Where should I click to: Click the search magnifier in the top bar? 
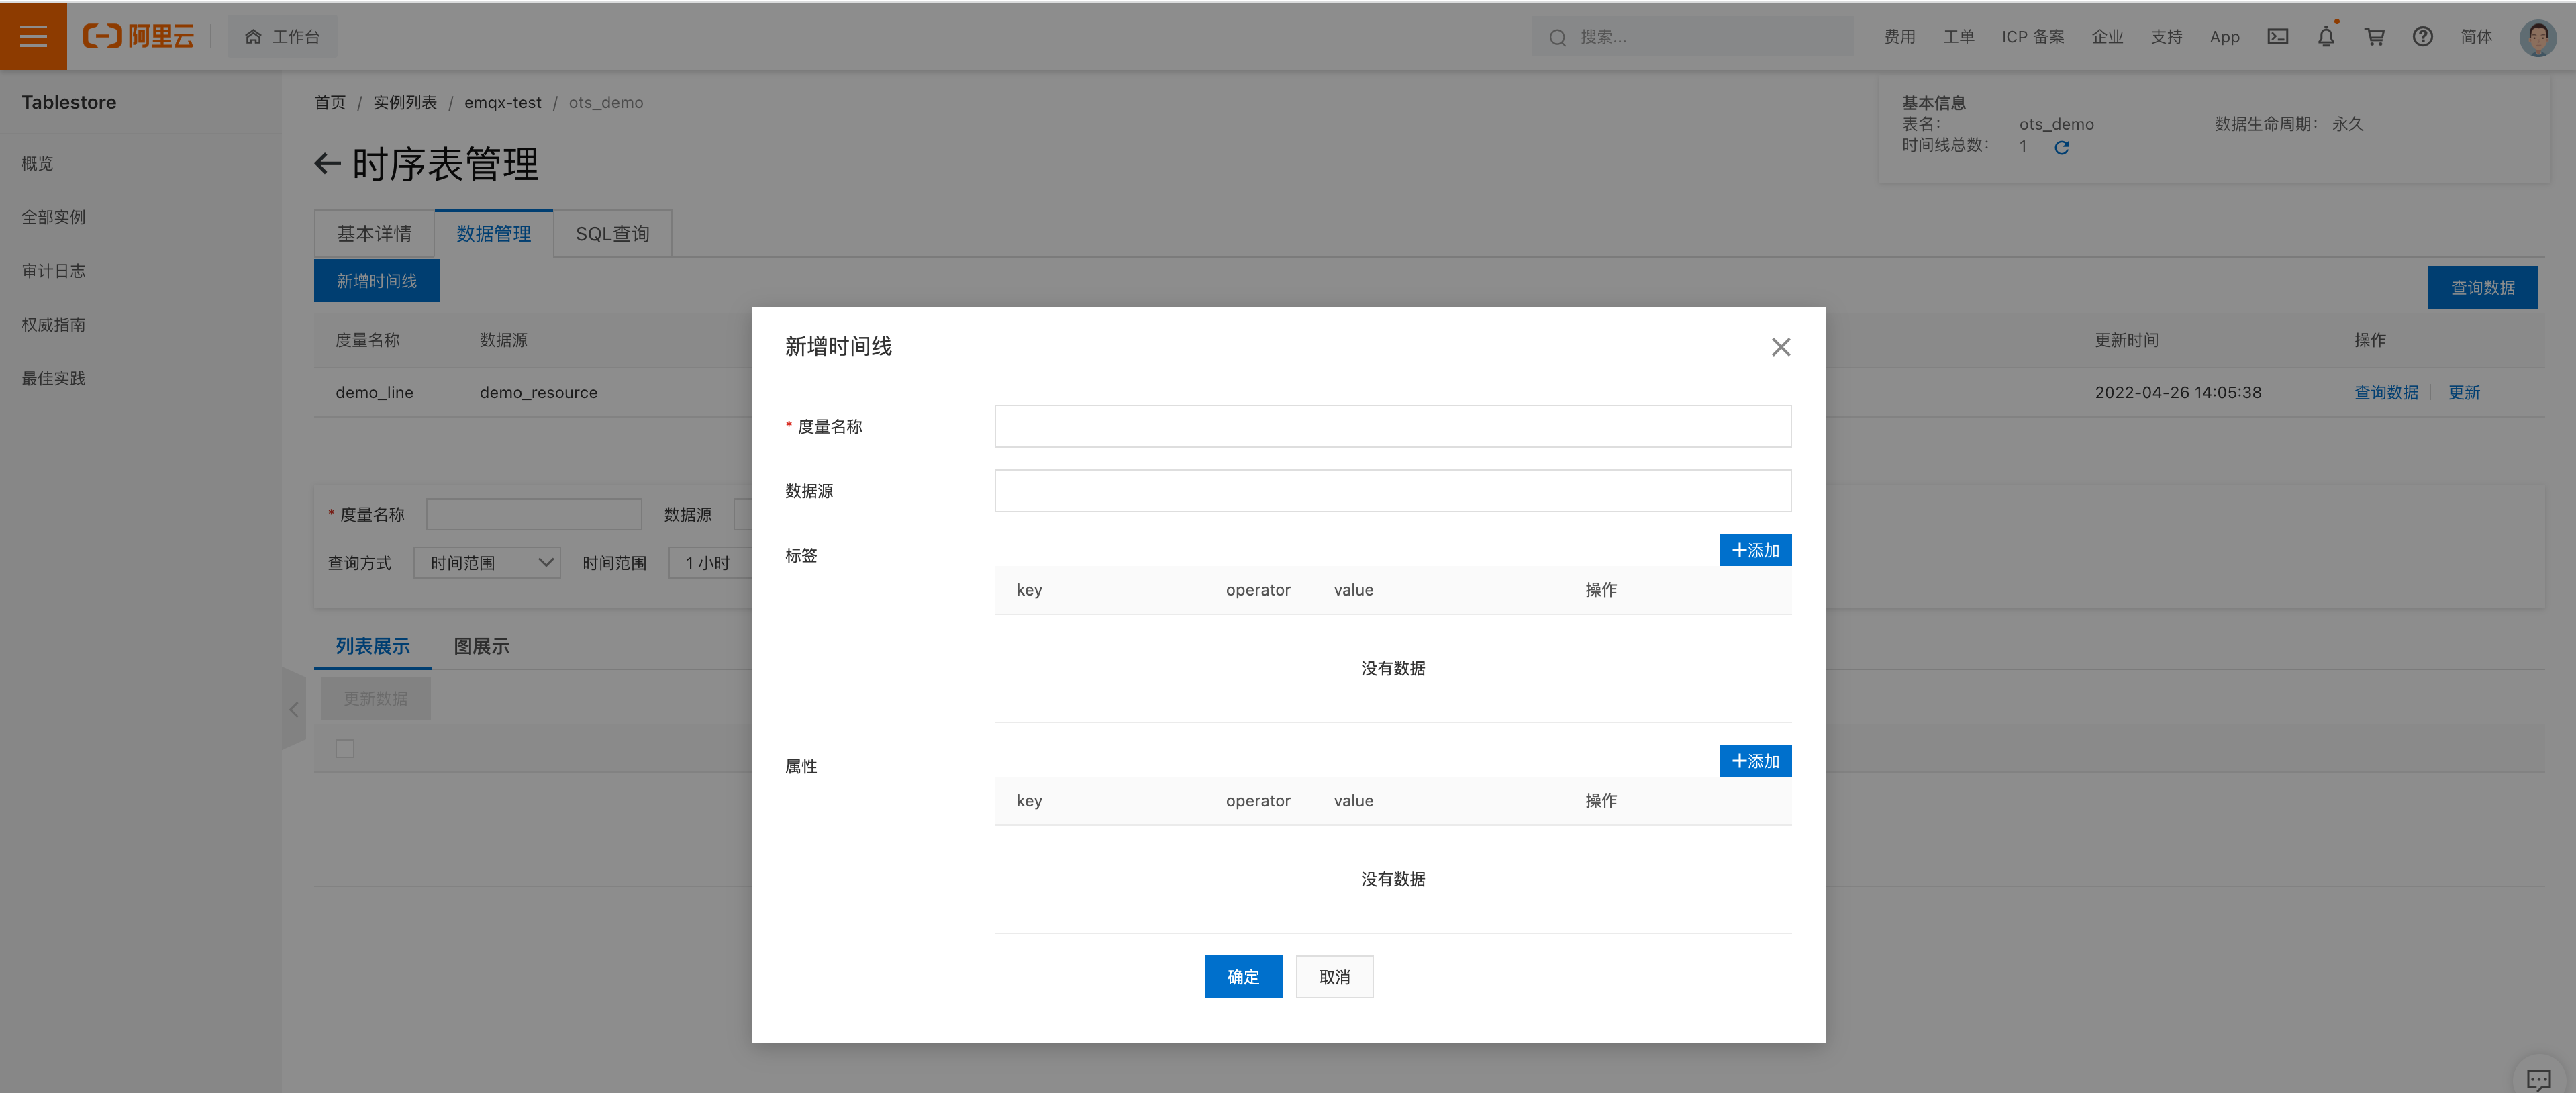tap(1557, 37)
